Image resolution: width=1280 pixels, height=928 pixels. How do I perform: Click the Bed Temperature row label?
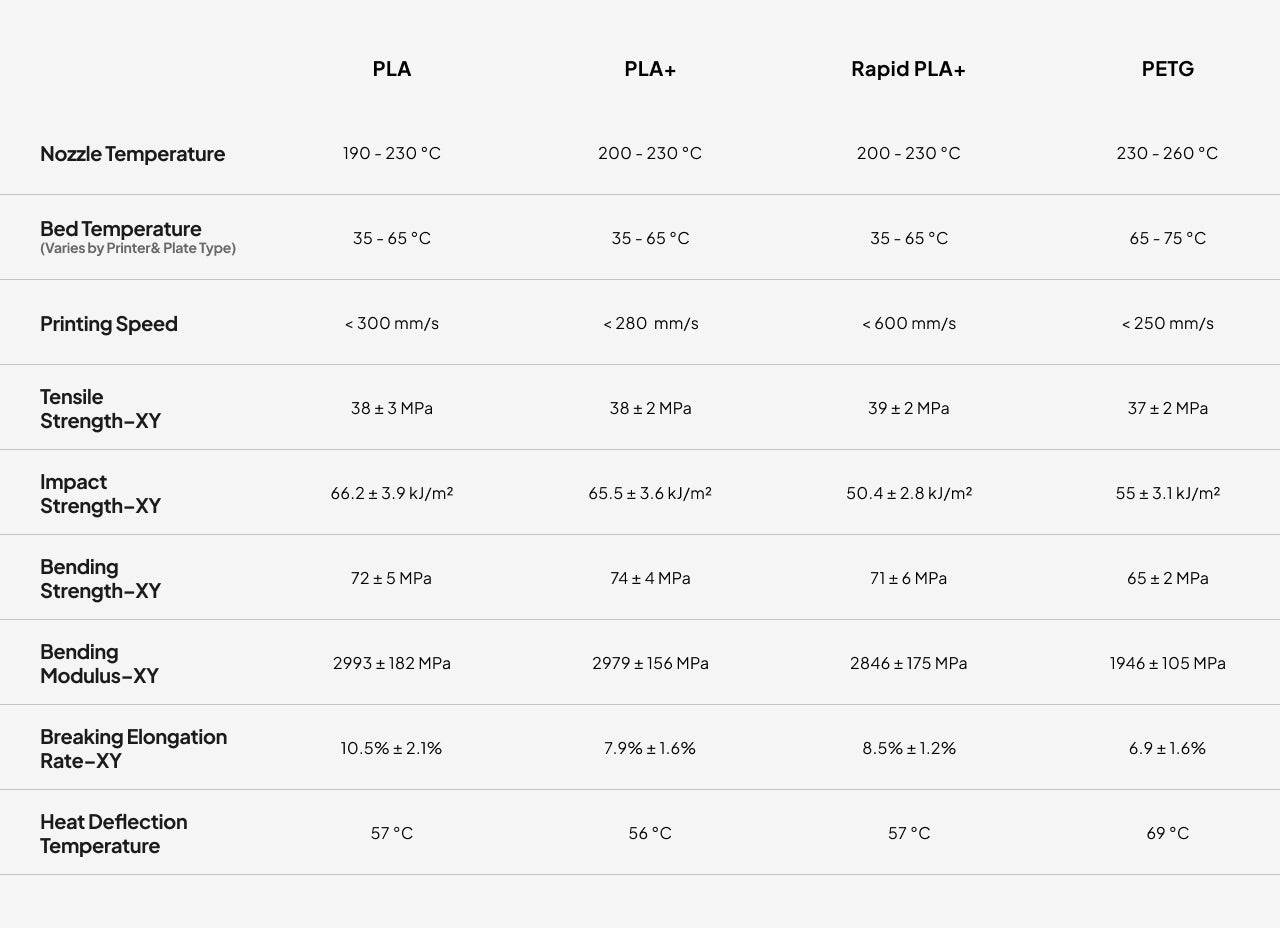tap(121, 229)
